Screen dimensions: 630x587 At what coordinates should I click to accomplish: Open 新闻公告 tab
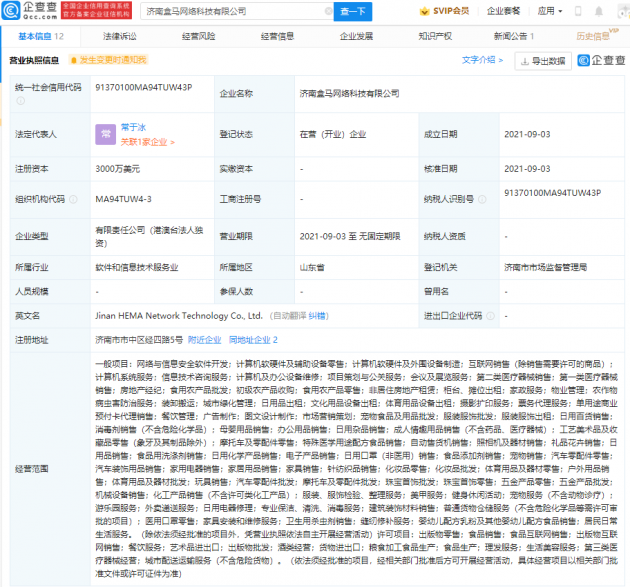(514, 37)
